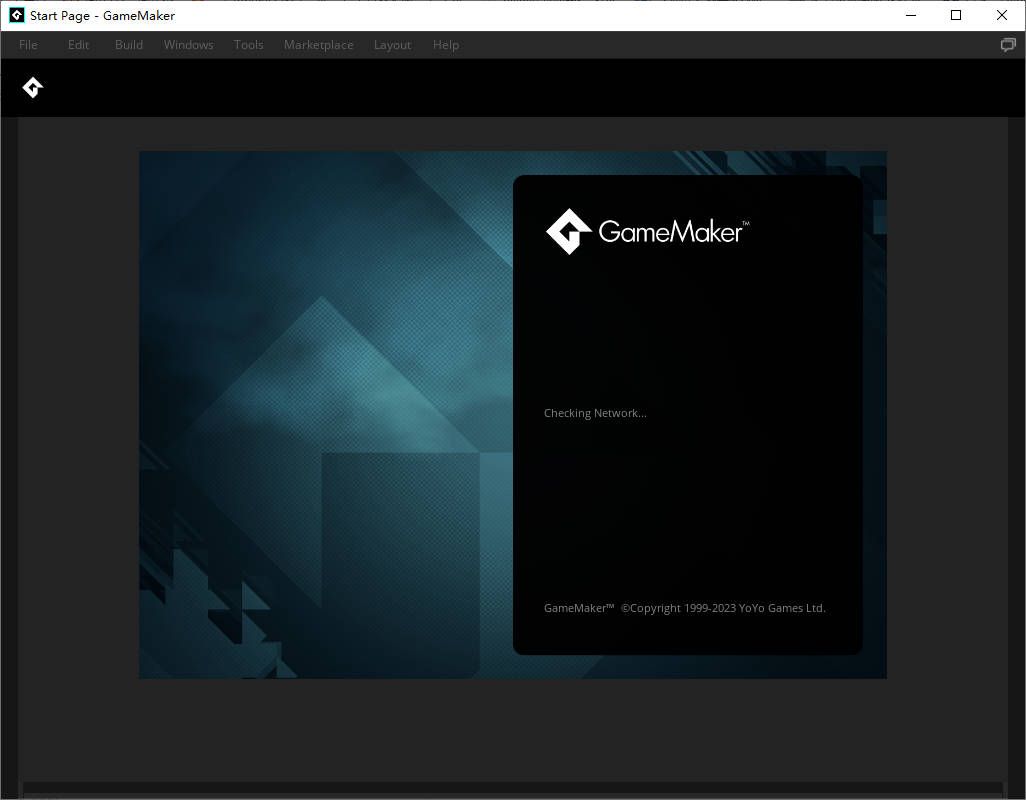Open the Marketplace menu
The height and width of the screenshot is (800, 1026).
tap(318, 45)
